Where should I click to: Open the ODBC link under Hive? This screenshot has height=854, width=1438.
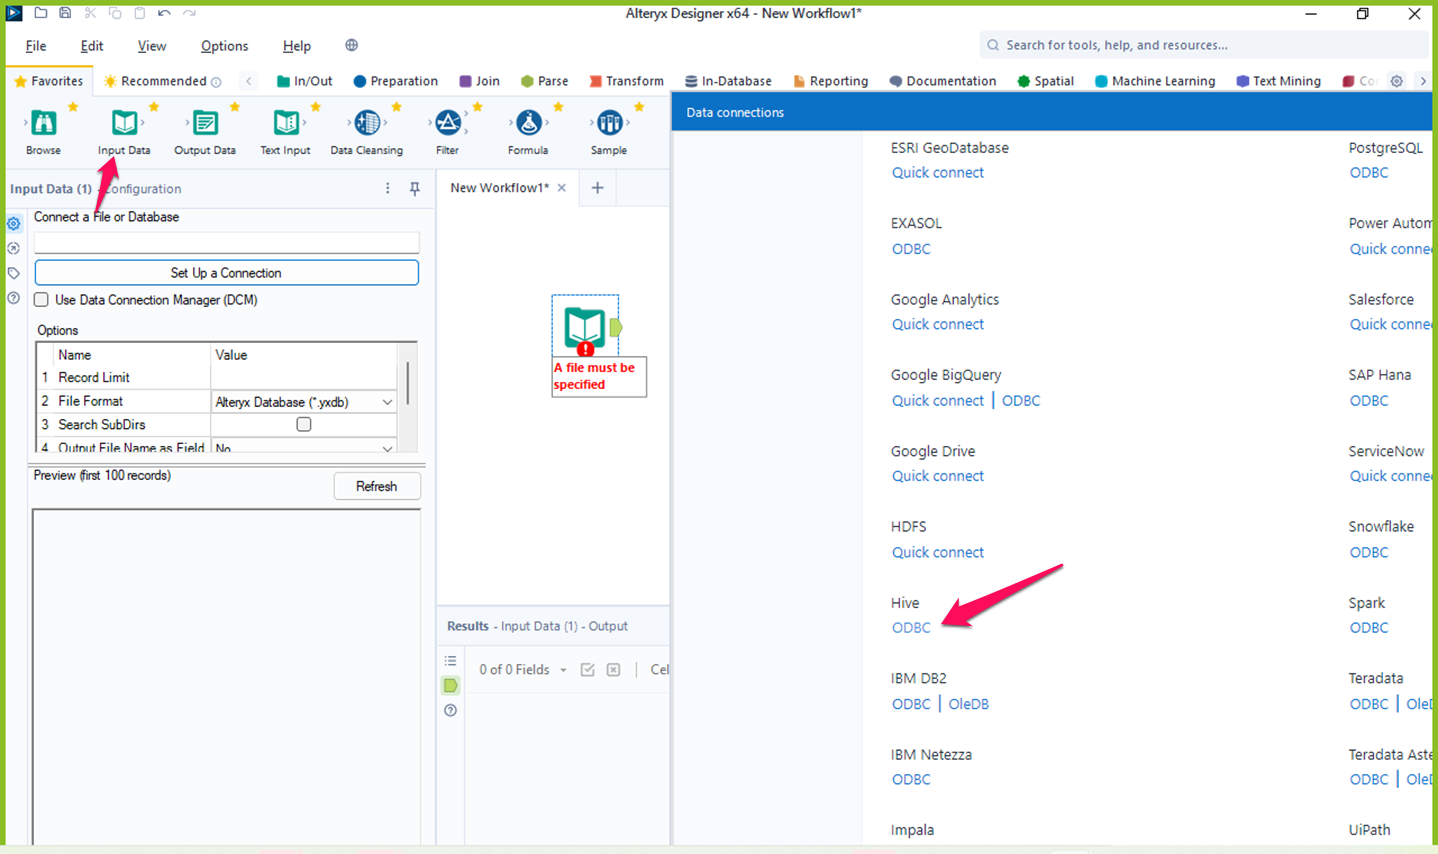(910, 627)
